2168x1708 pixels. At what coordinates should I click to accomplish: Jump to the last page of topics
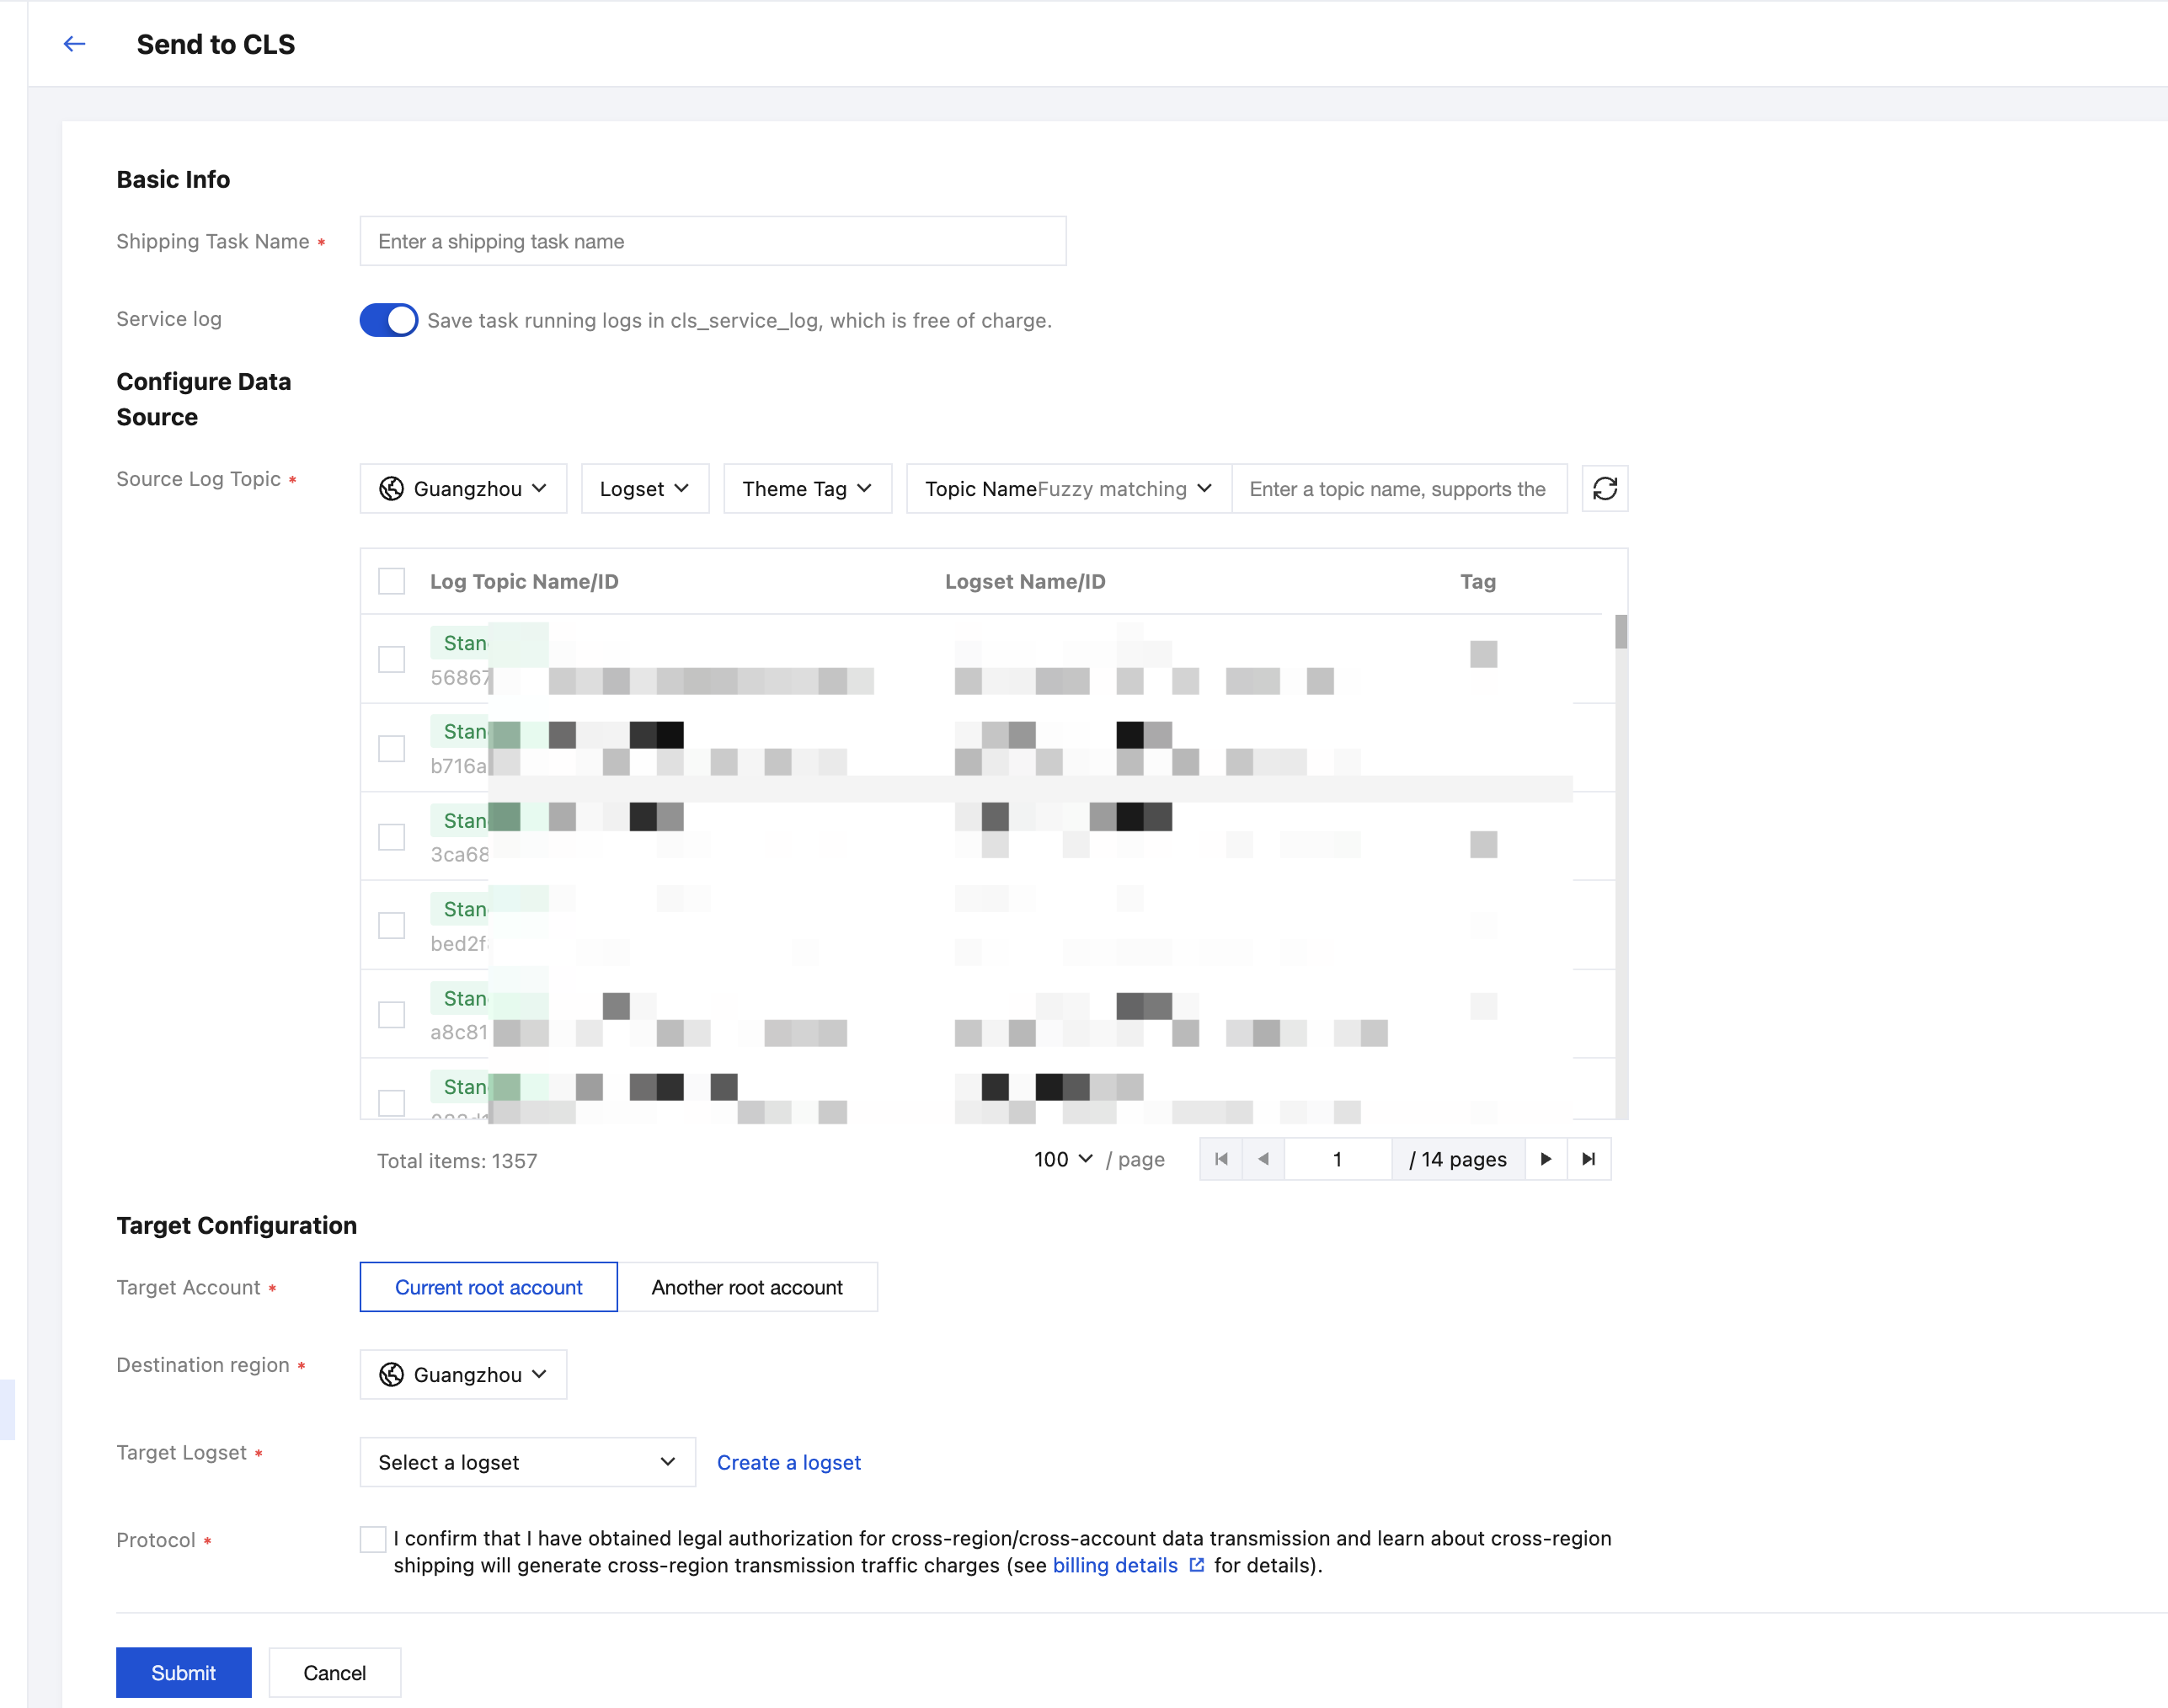[x=1589, y=1159]
